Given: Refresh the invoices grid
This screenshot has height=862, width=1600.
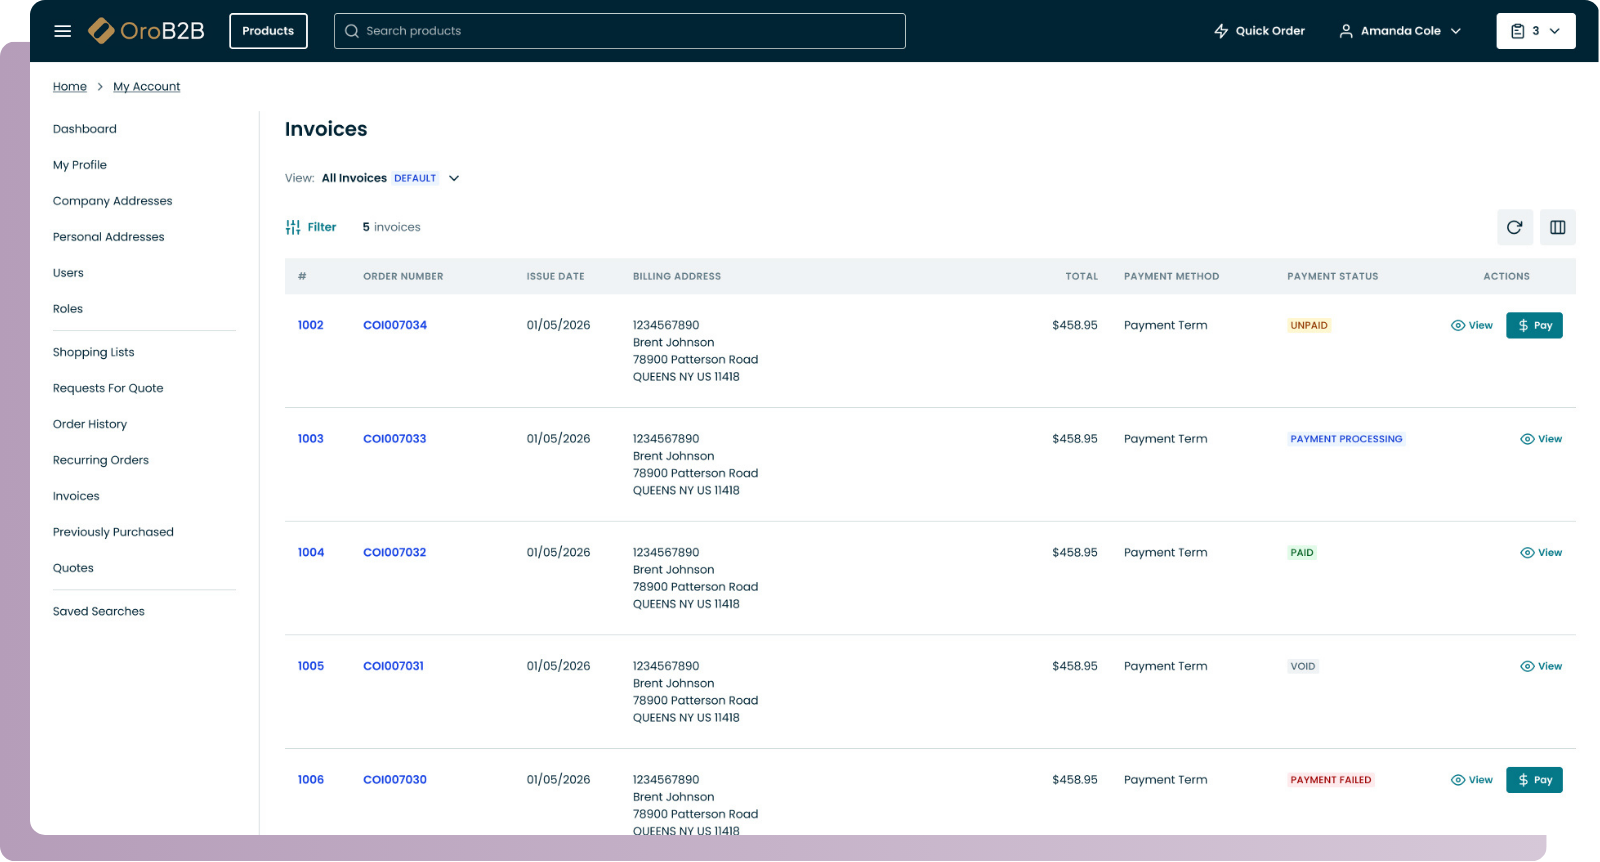Looking at the screenshot, I should coord(1514,227).
